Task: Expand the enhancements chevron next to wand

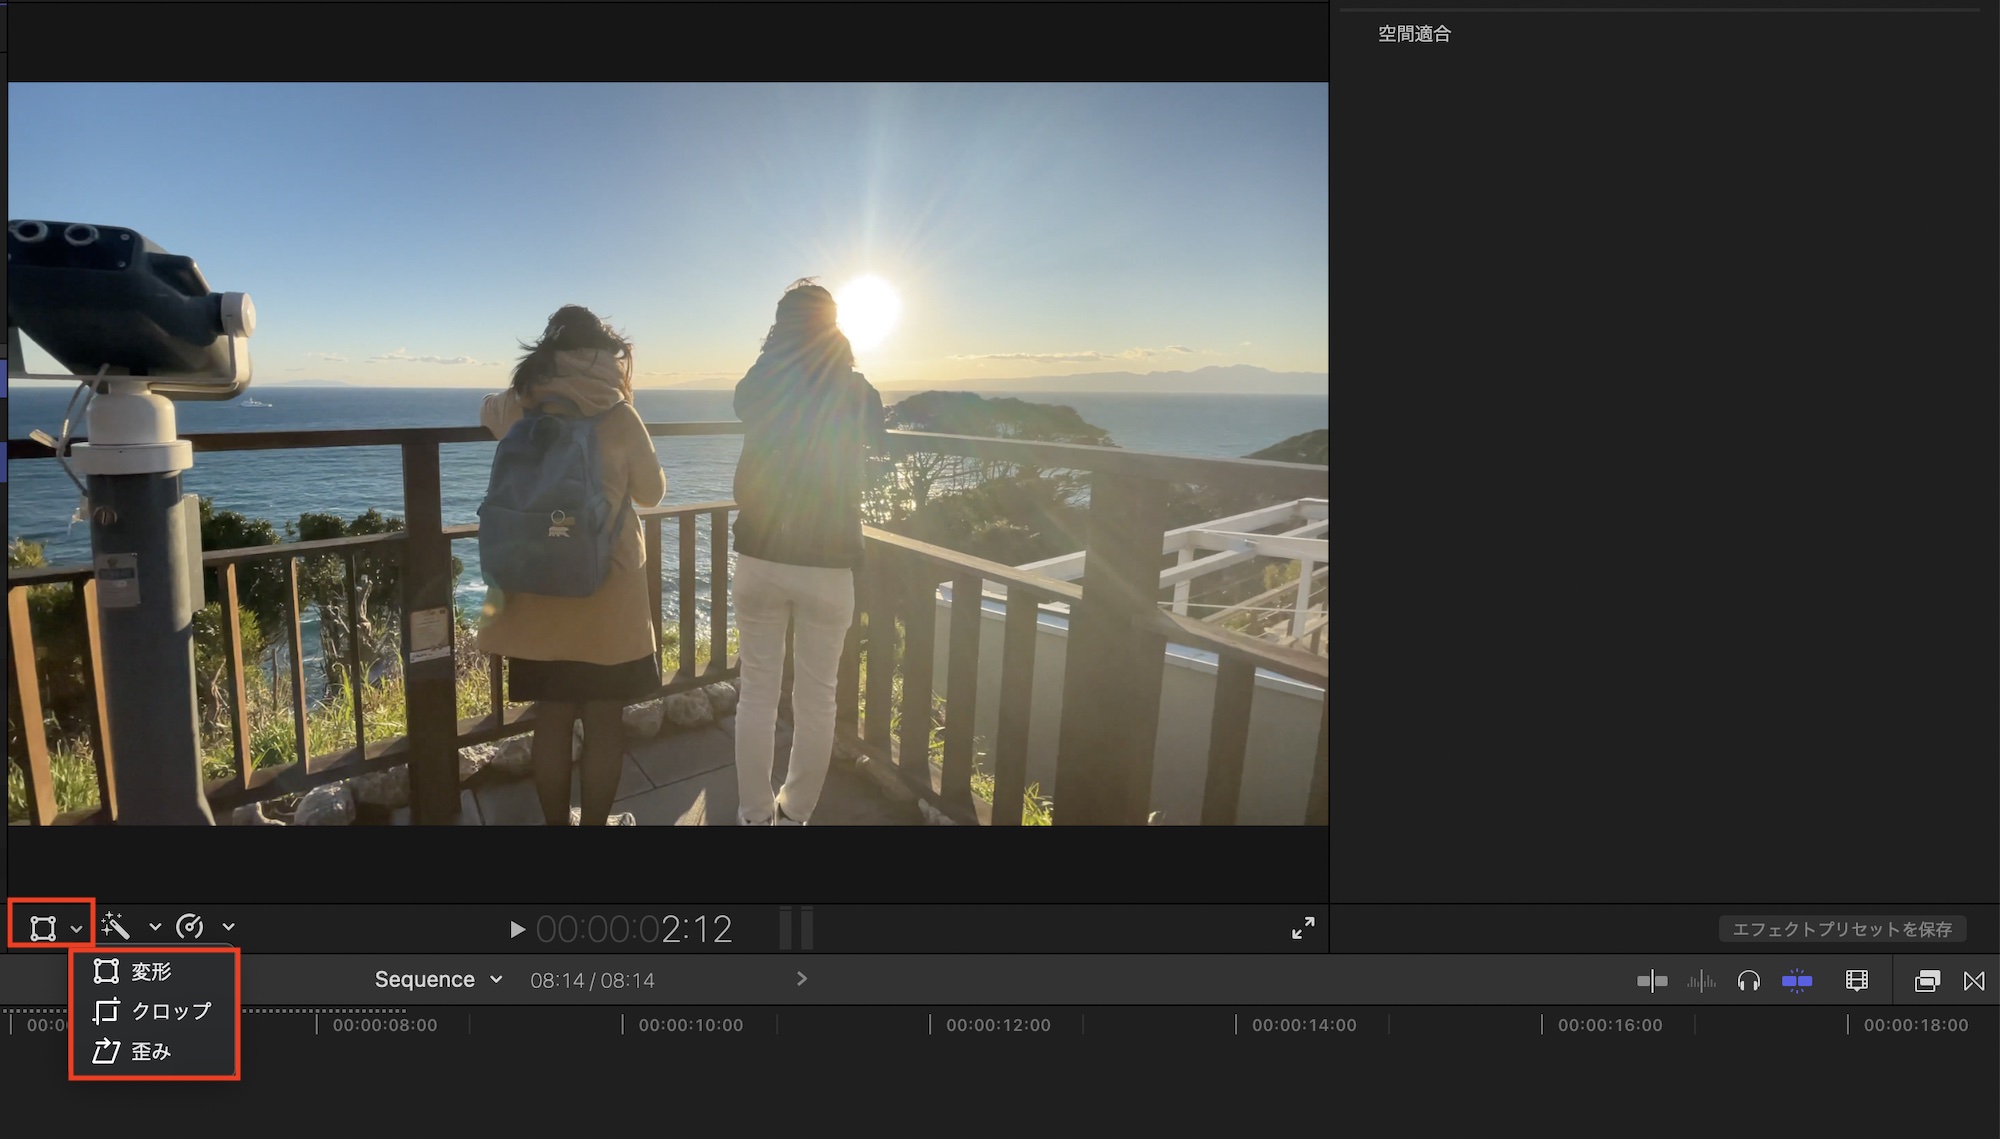Action: (x=155, y=927)
